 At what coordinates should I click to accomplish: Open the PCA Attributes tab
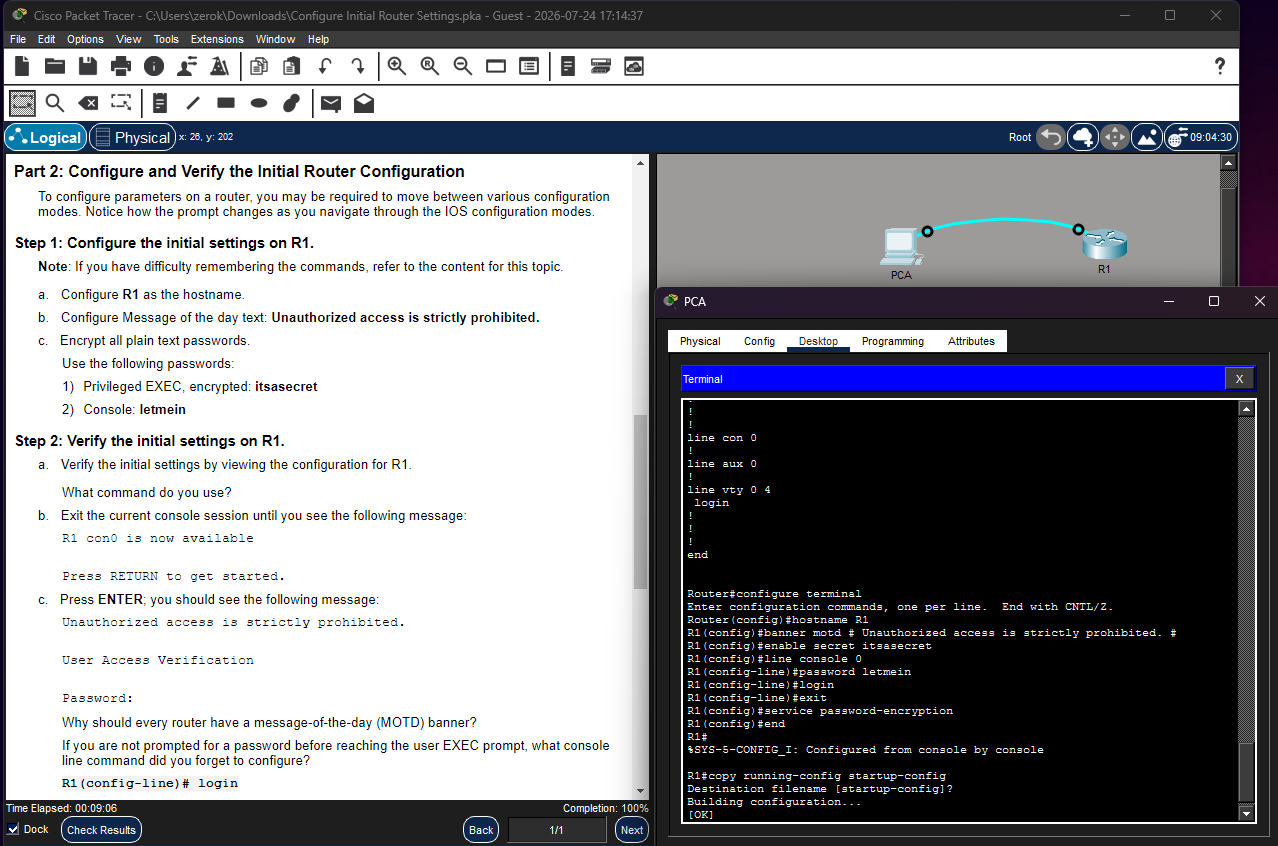(x=971, y=341)
